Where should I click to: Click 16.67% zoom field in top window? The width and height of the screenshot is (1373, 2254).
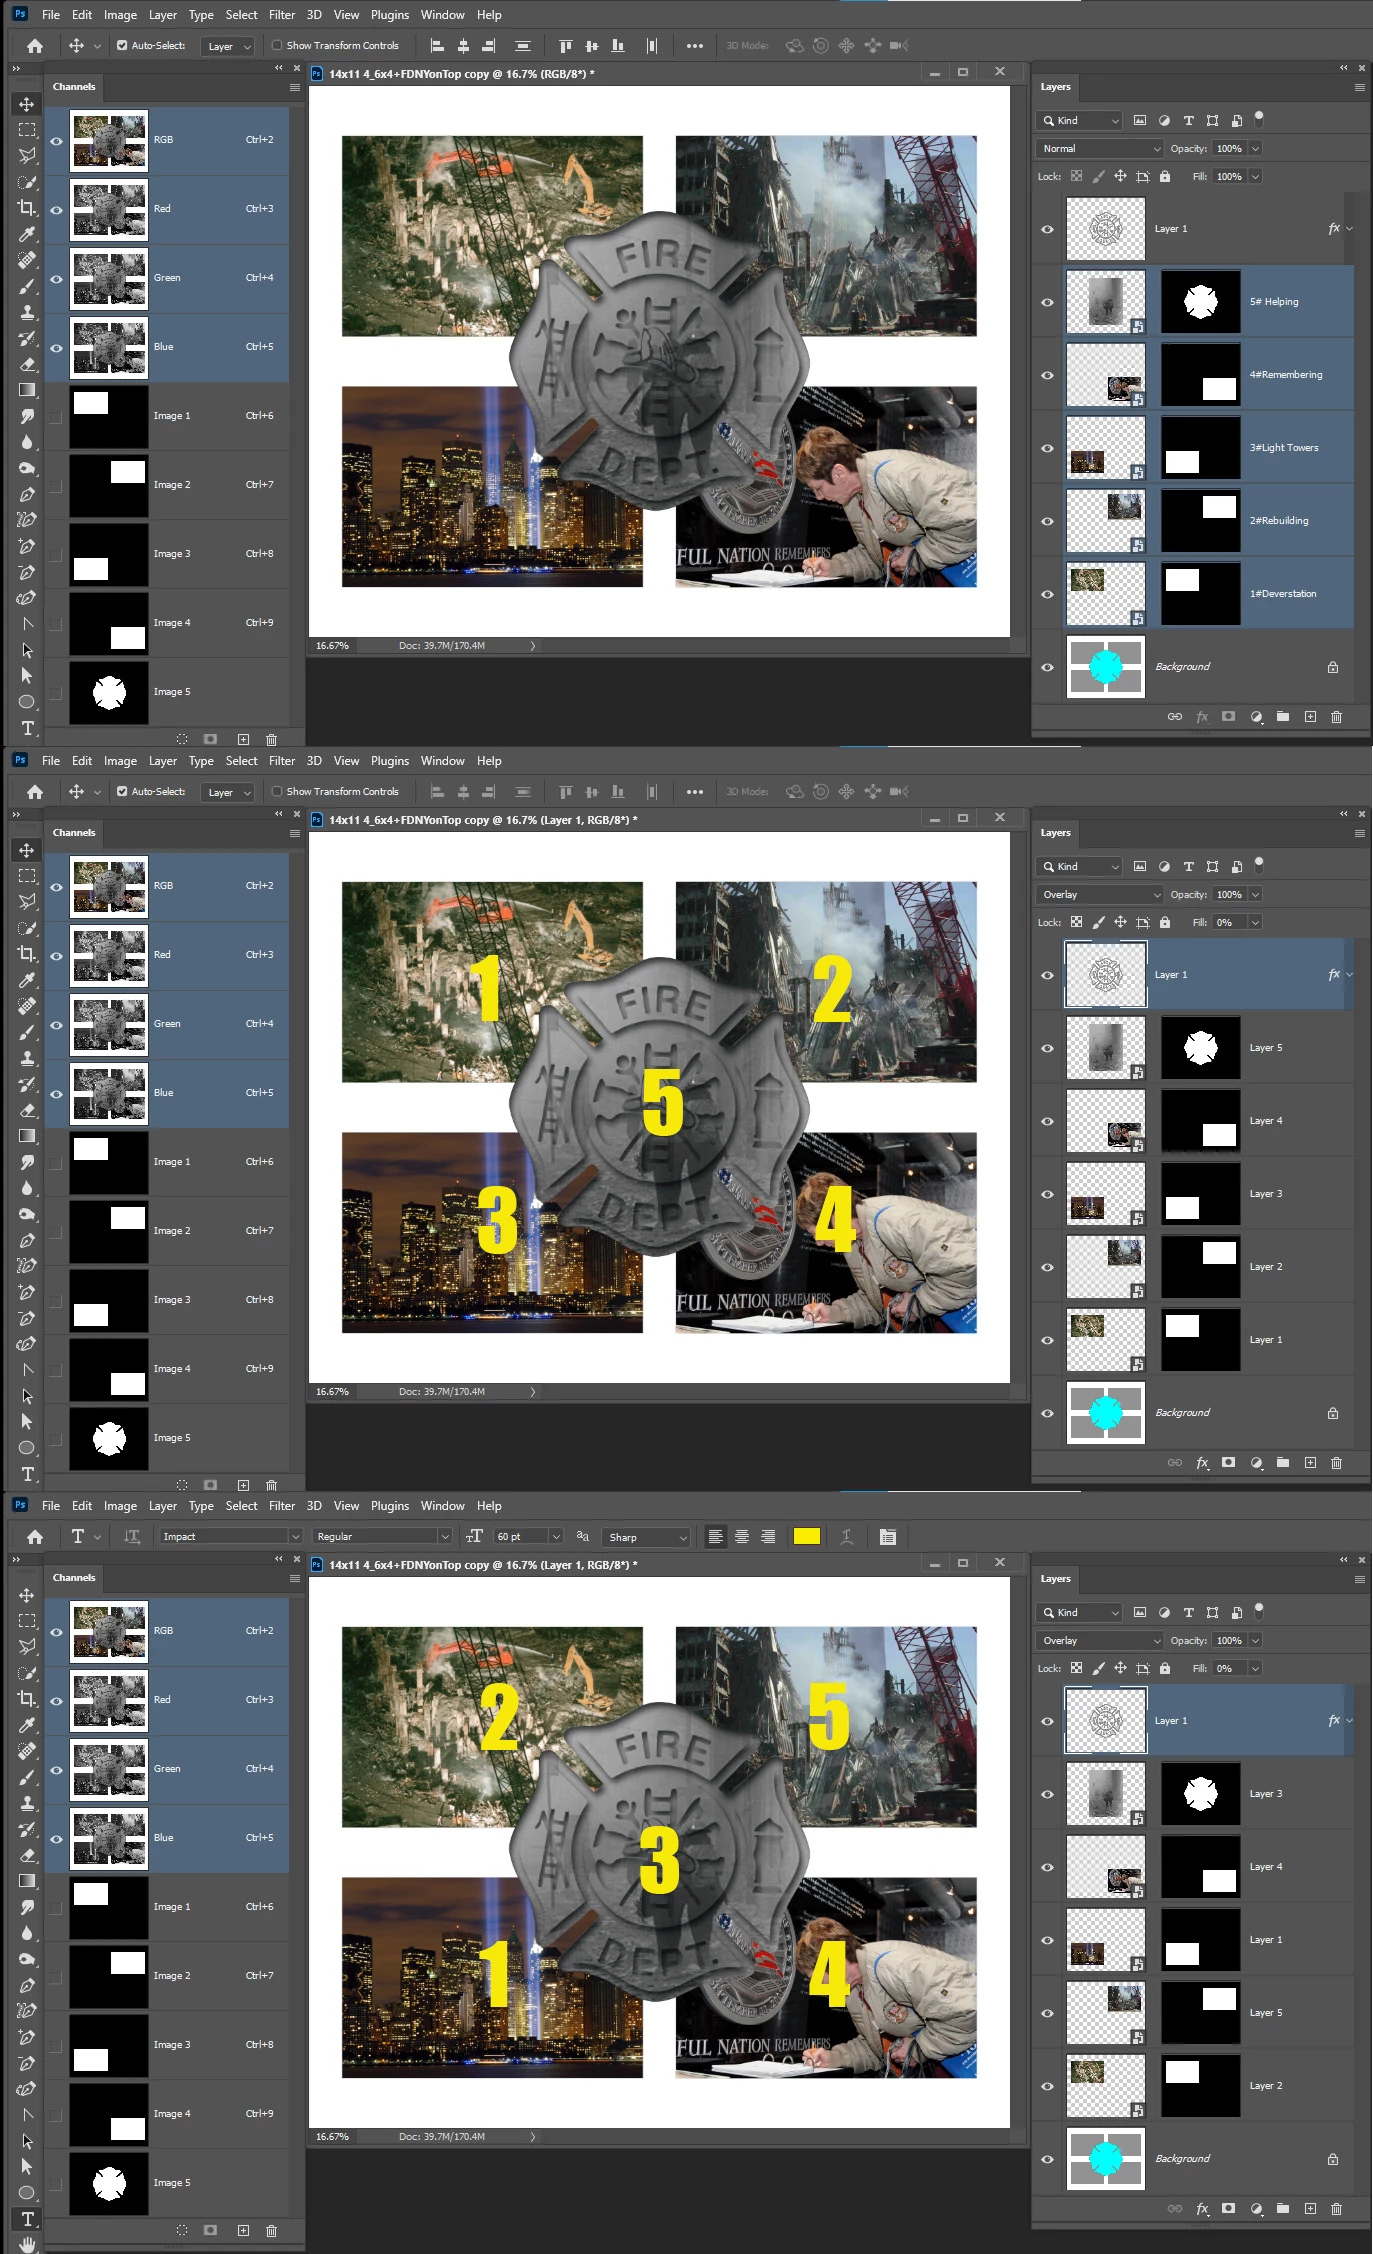coord(333,646)
